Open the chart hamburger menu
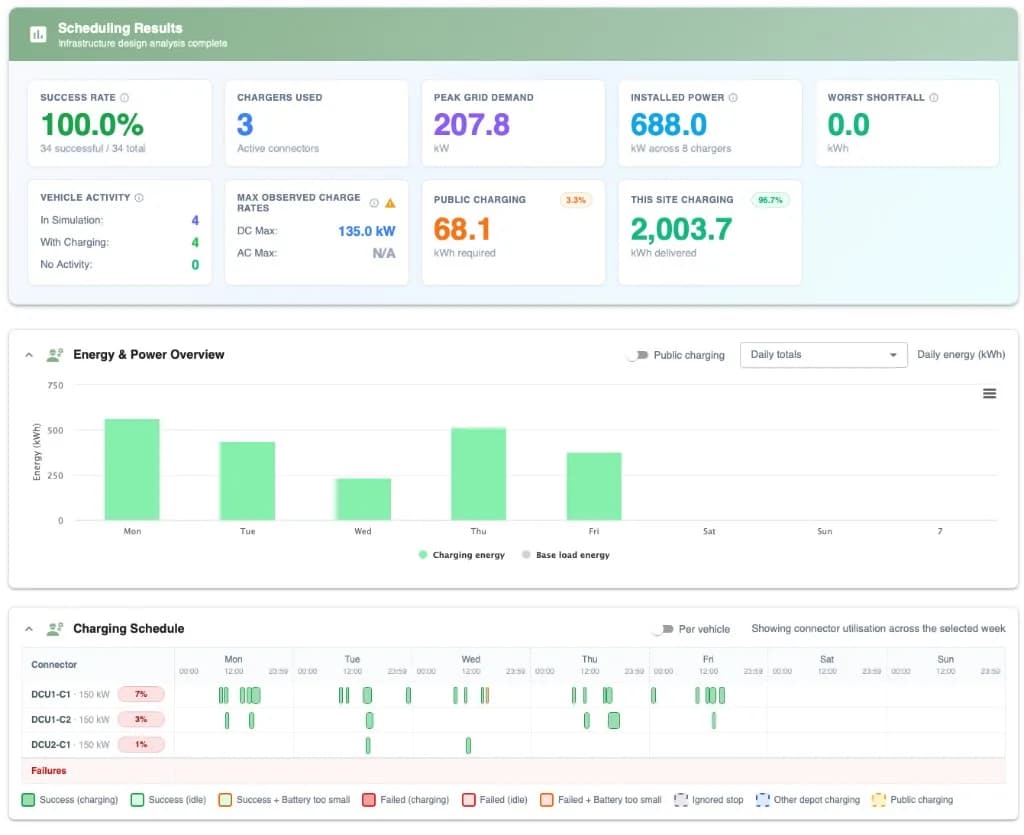 point(989,394)
